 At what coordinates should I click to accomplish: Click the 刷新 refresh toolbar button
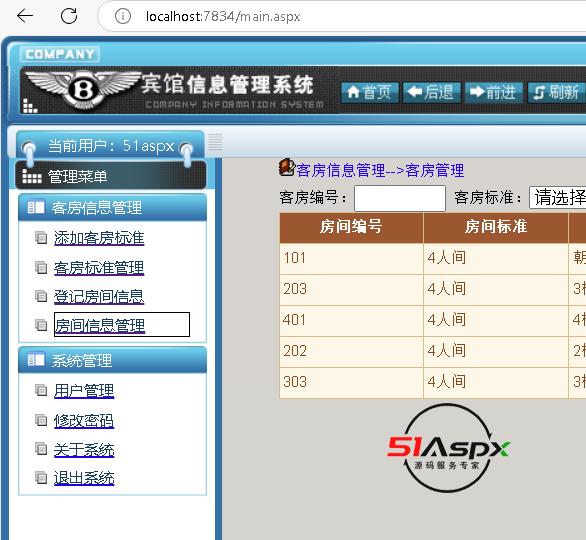coord(556,92)
